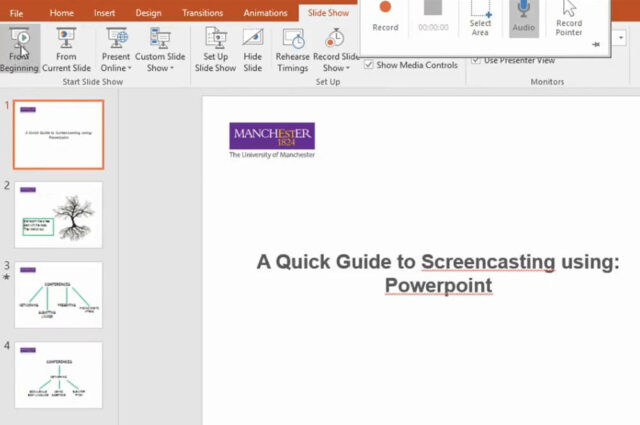Open the File tab

pyautogui.click(x=16, y=13)
